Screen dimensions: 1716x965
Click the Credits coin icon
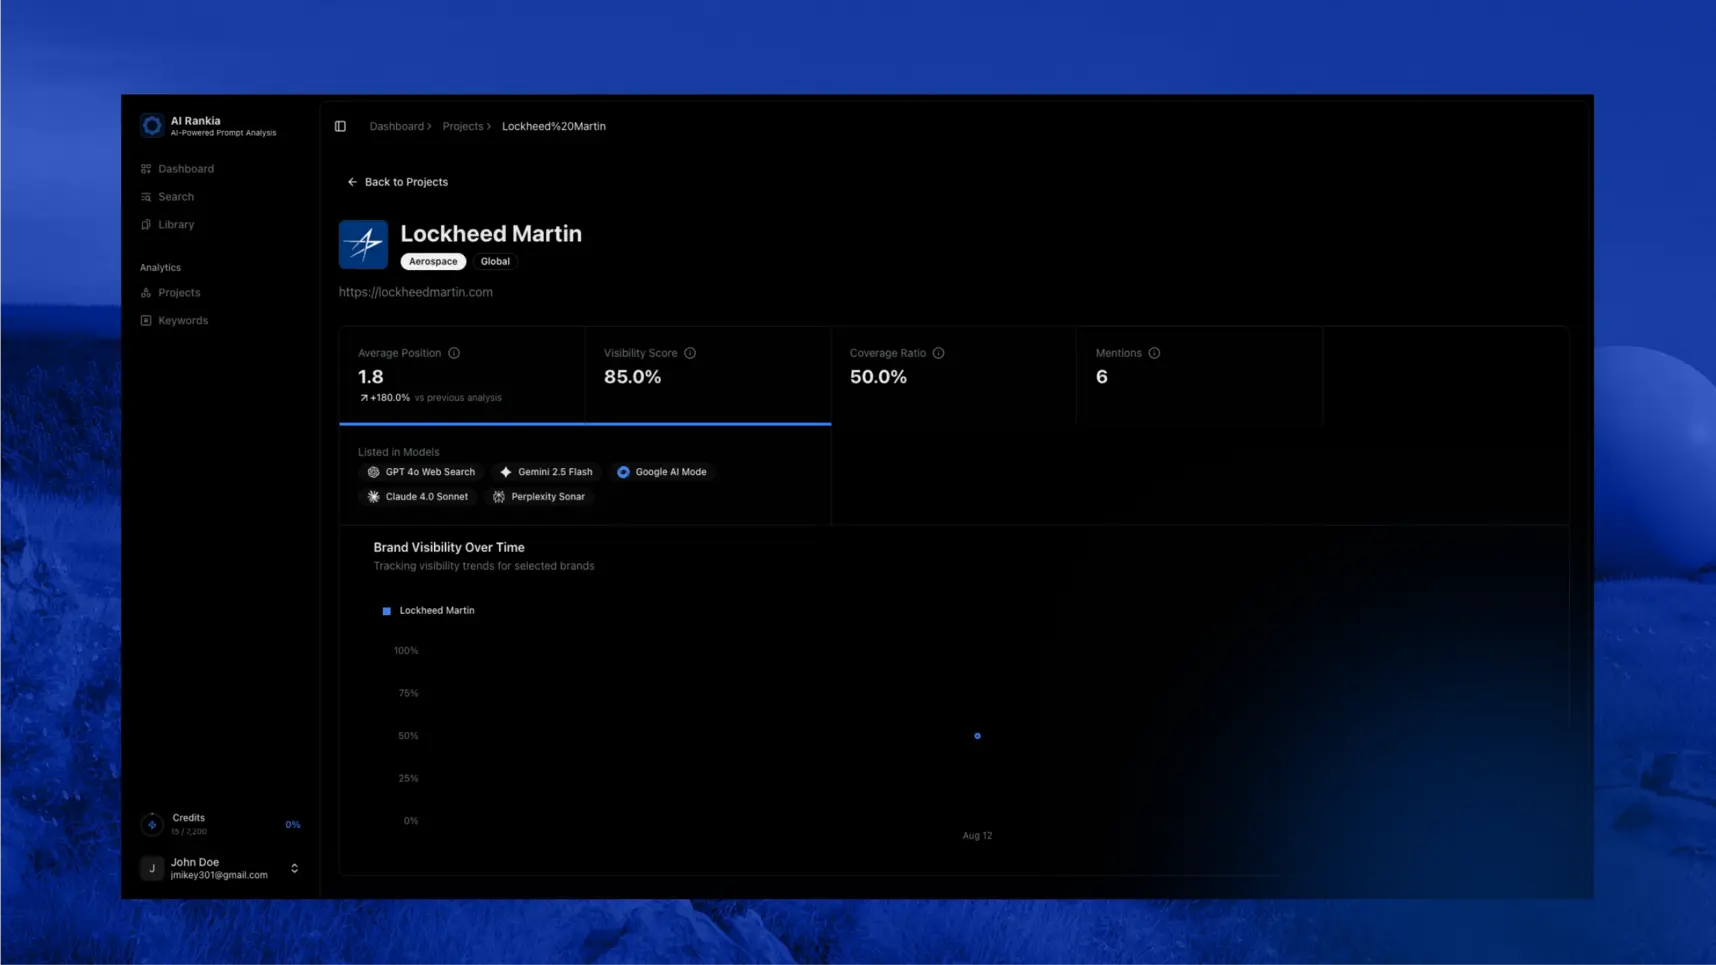coord(152,824)
